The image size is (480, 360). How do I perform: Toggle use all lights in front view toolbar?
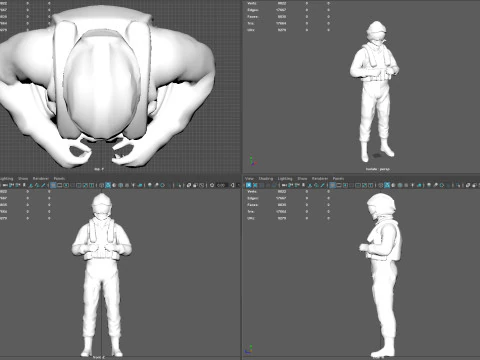[133, 185]
